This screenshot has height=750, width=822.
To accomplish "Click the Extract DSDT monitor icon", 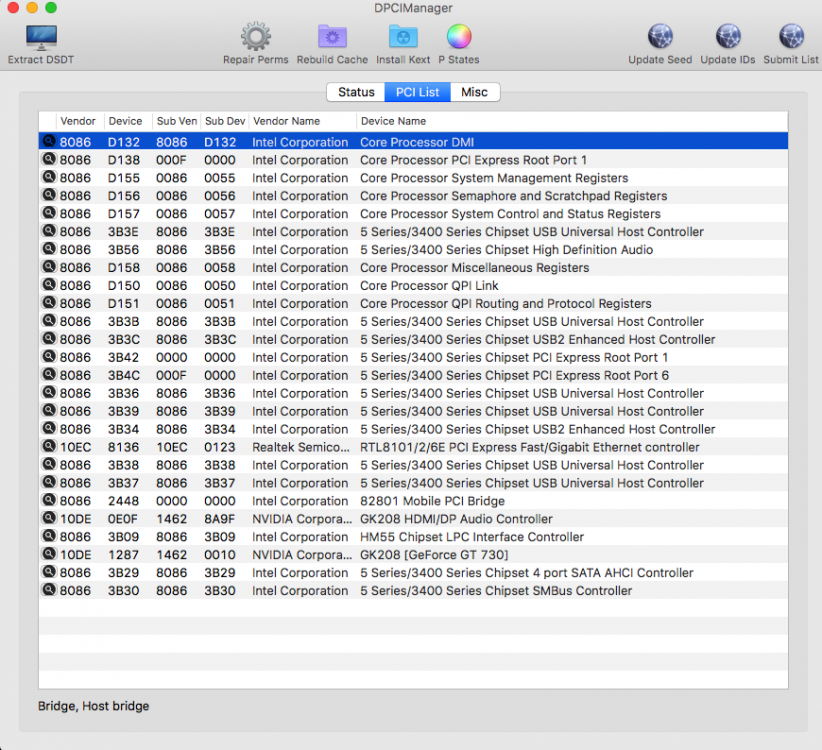I will pos(41,38).
